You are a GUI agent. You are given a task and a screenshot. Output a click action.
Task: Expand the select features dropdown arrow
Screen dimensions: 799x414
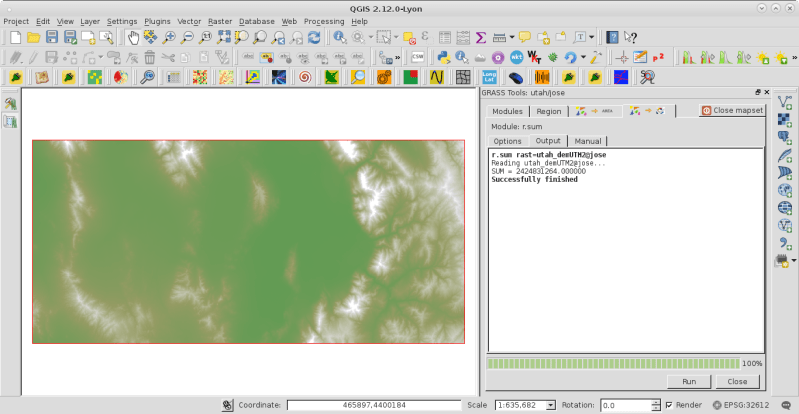[396, 37]
